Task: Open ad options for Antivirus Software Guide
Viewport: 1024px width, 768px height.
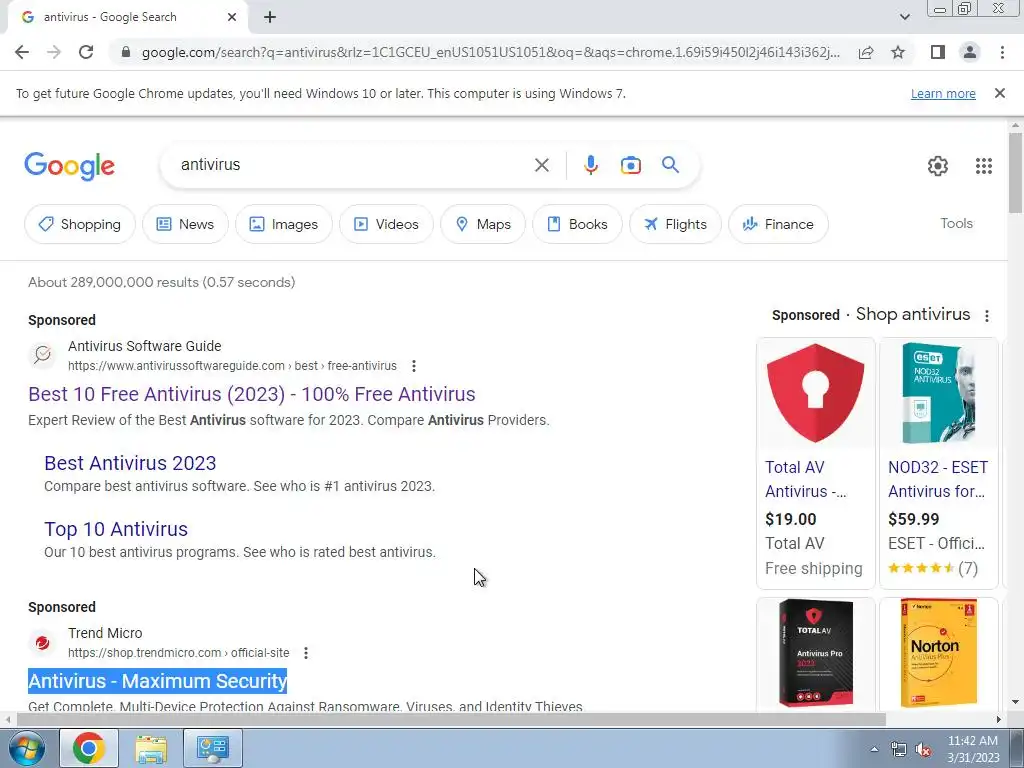Action: 413,366
